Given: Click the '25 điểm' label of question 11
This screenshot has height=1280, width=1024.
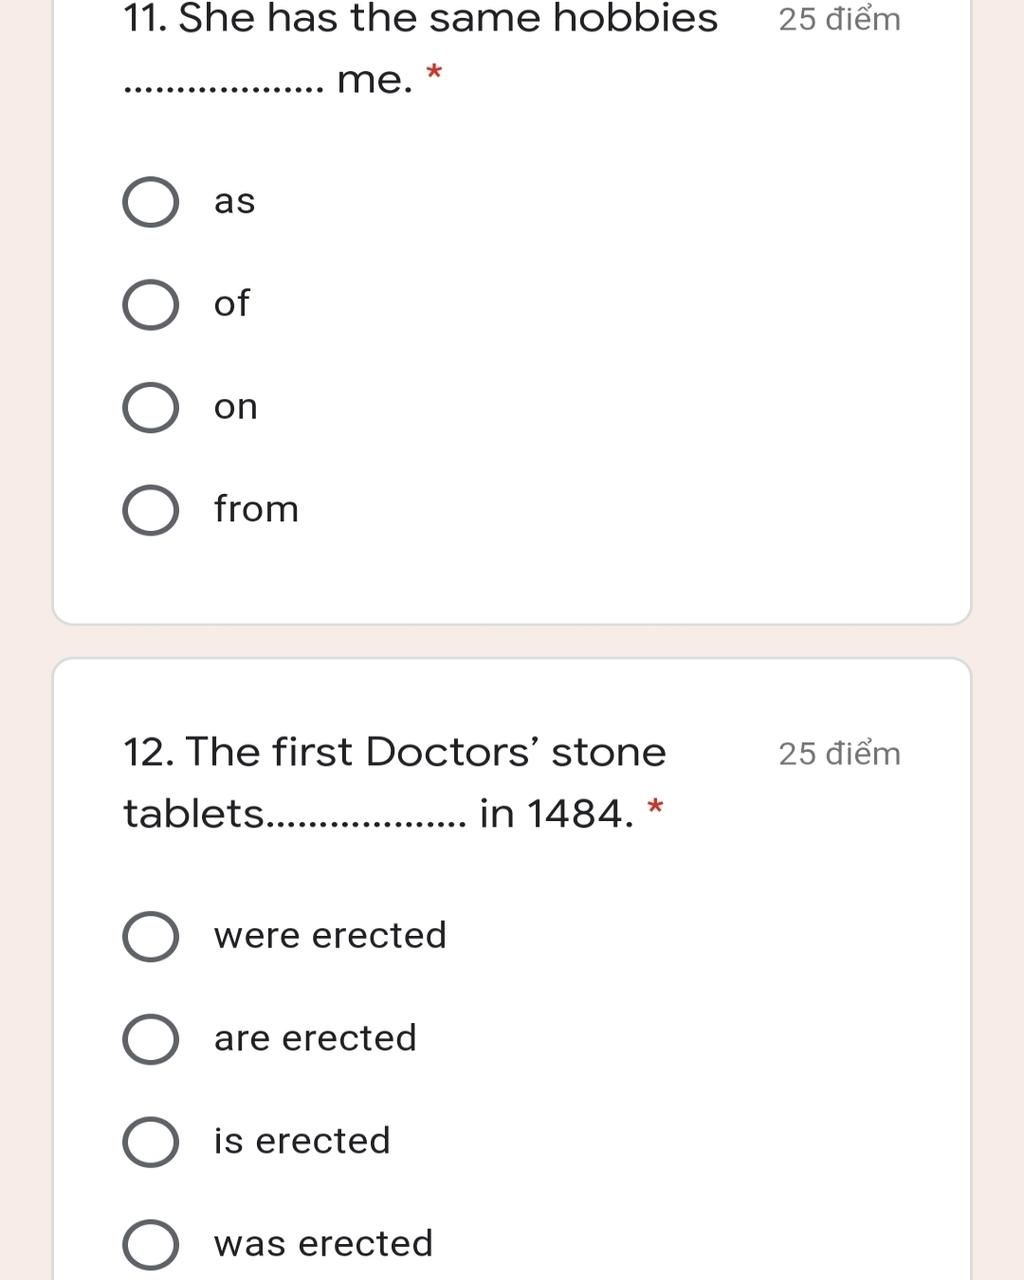Looking at the screenshot, I should coord(839,20).
